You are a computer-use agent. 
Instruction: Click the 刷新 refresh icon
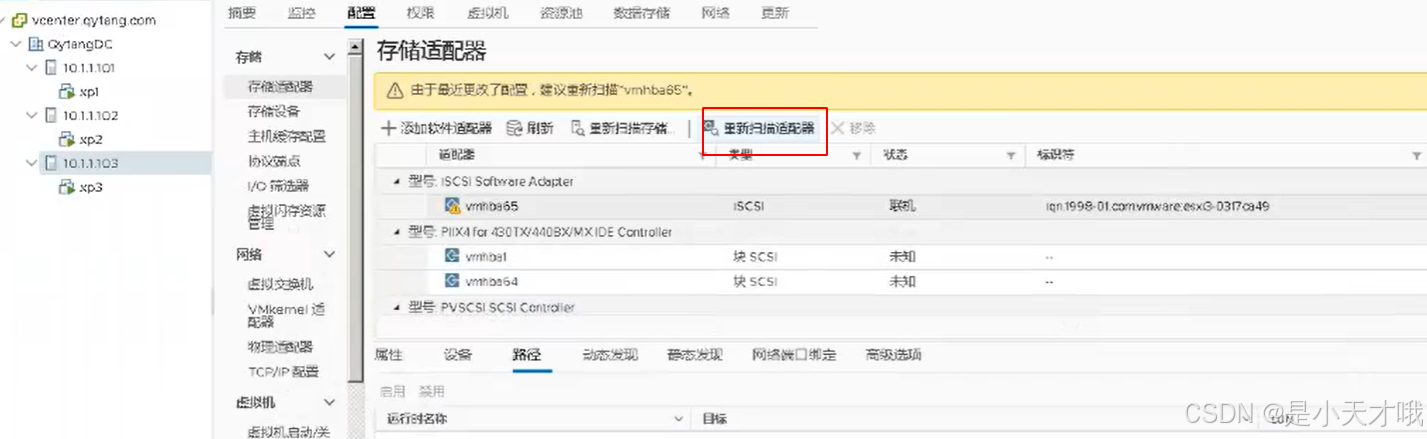514,128
